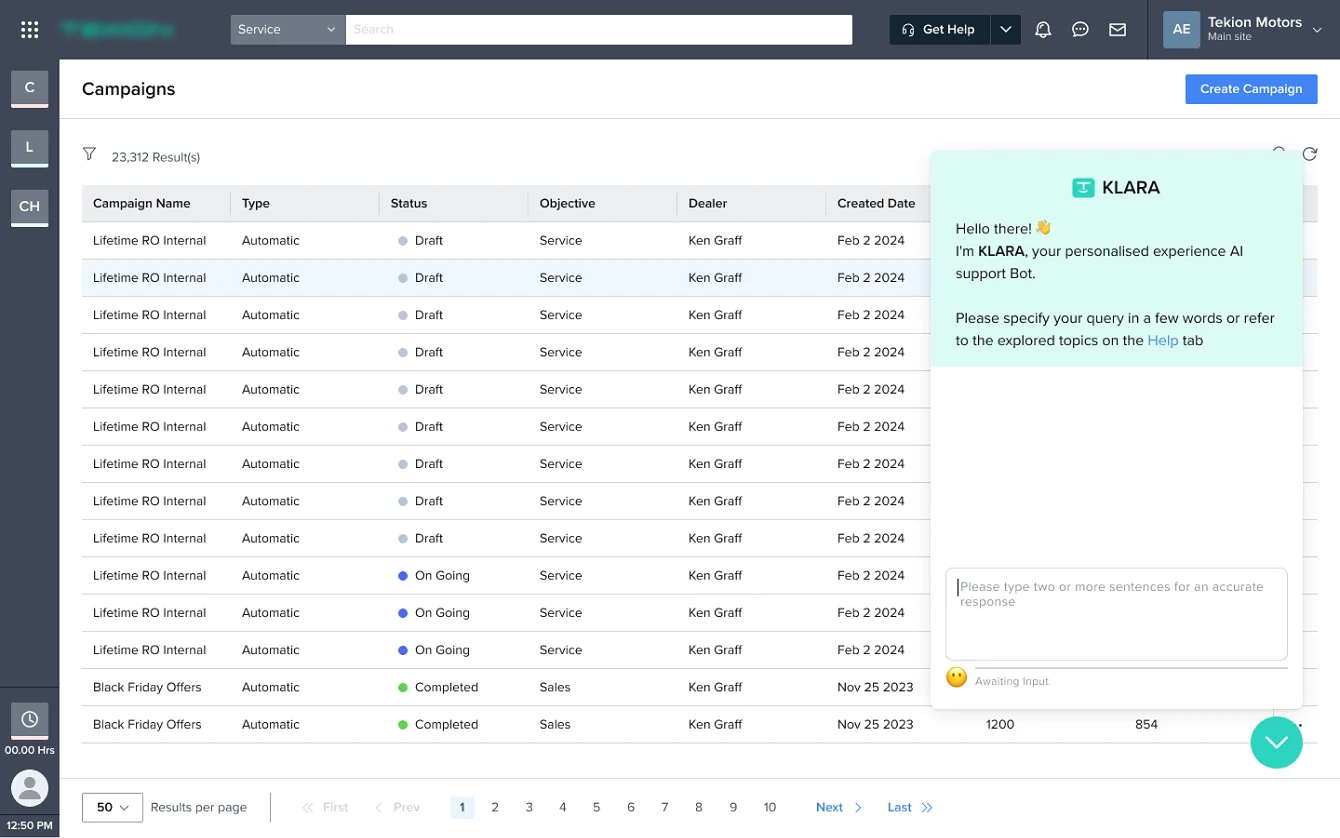1340x838 pixels.
Task: Click the Dealer column header
Action: (708, 203)
